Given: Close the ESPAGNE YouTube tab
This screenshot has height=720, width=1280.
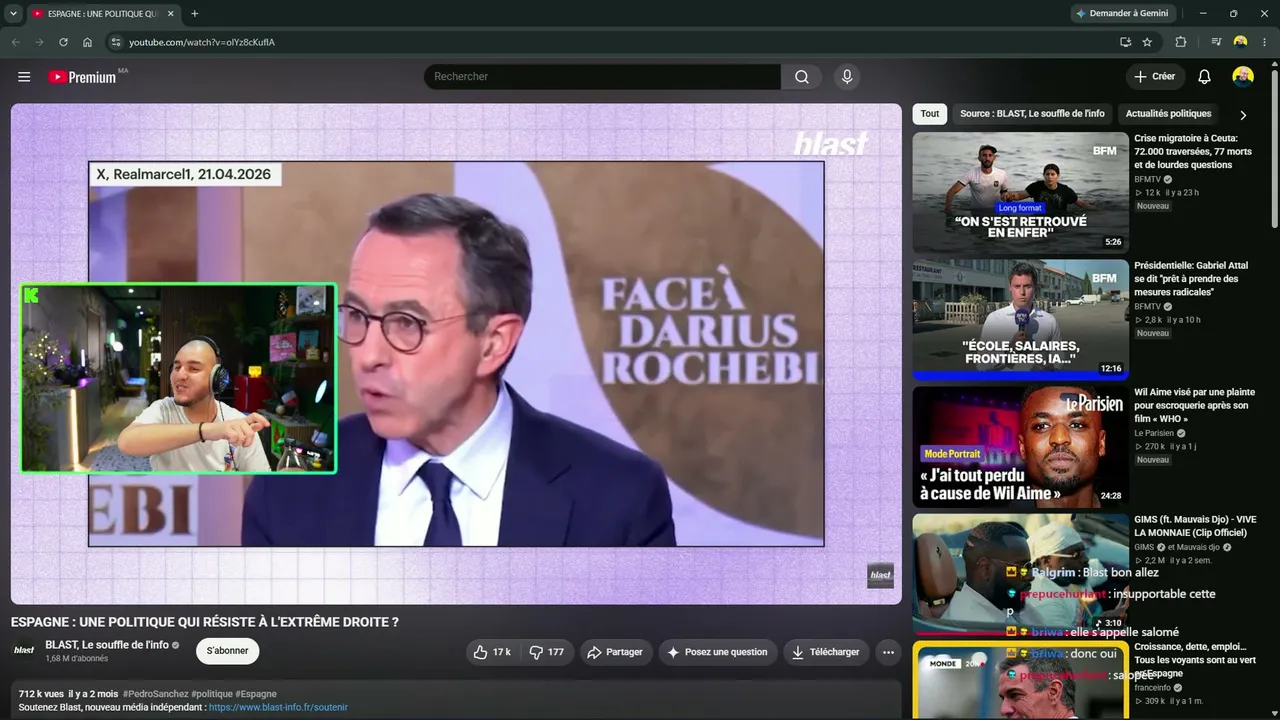Looking at the screenshot, I should pos(171,14).
